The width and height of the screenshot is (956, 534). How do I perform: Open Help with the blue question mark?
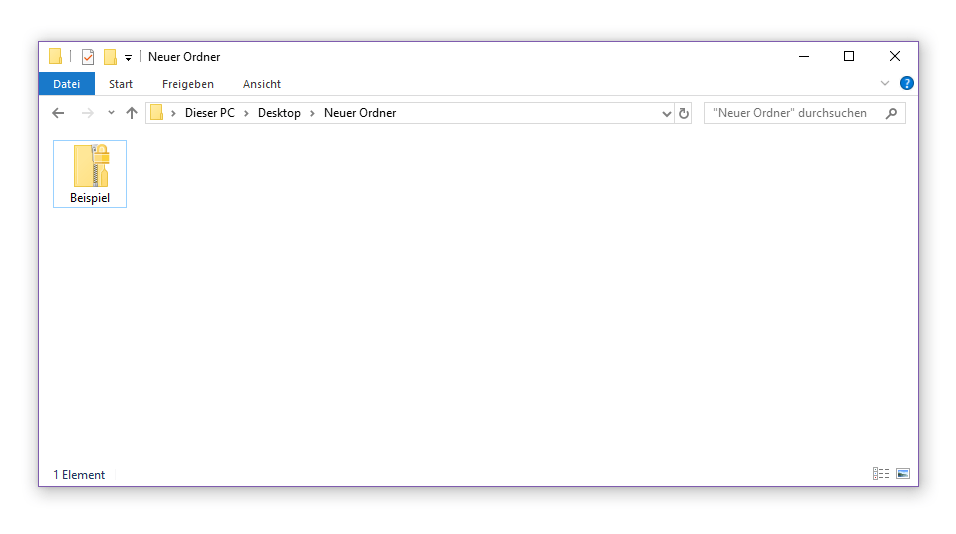click(x=907, y=84)
